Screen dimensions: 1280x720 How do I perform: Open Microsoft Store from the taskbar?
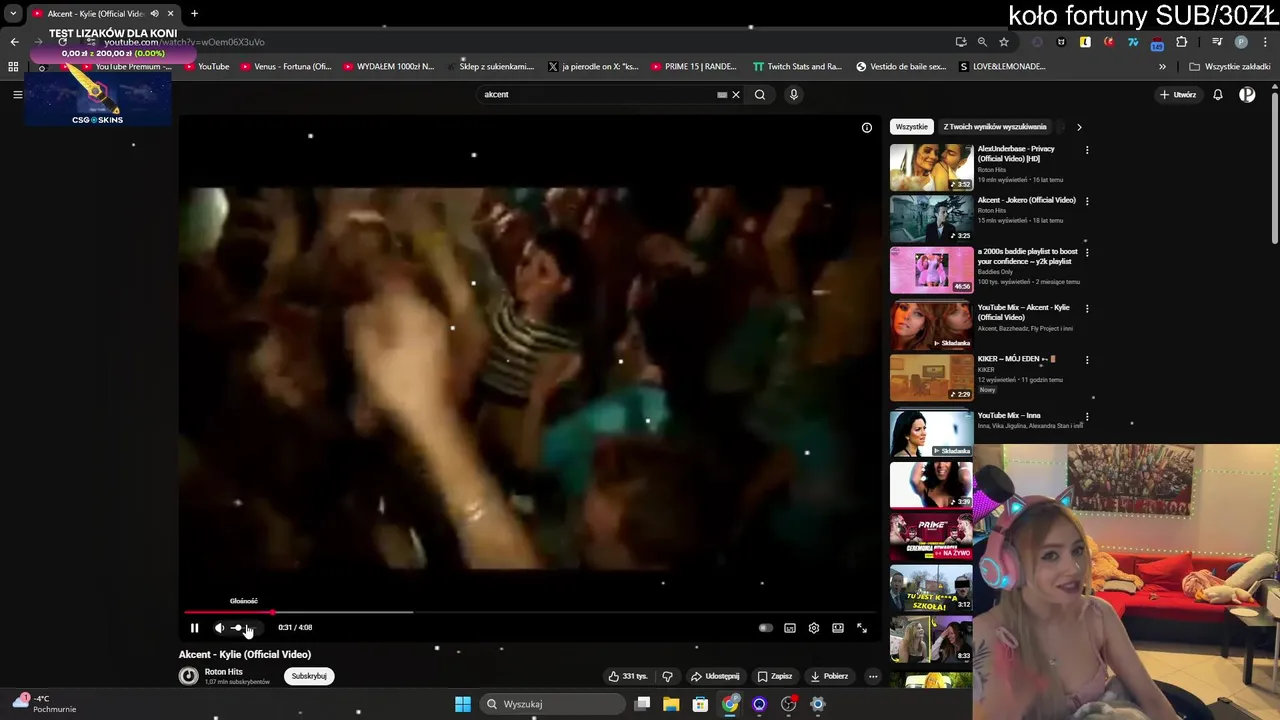pos(700,704)
